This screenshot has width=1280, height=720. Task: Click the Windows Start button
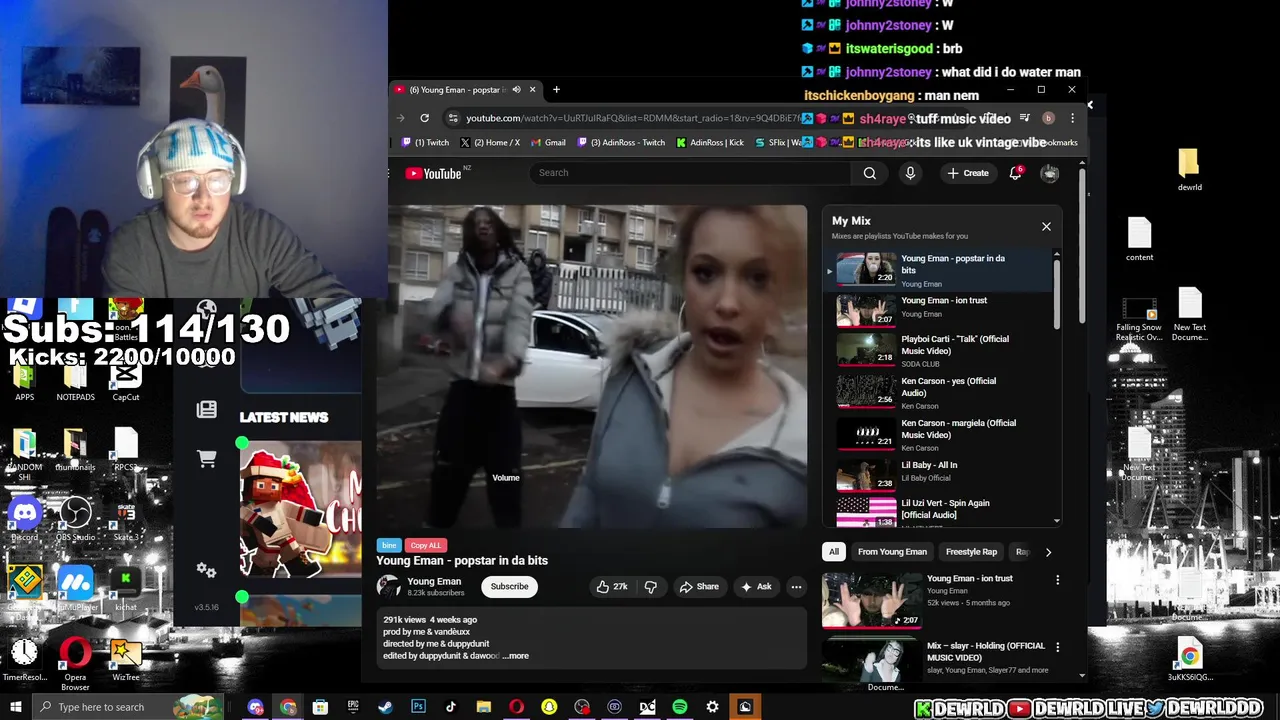[x=15, y=707]
